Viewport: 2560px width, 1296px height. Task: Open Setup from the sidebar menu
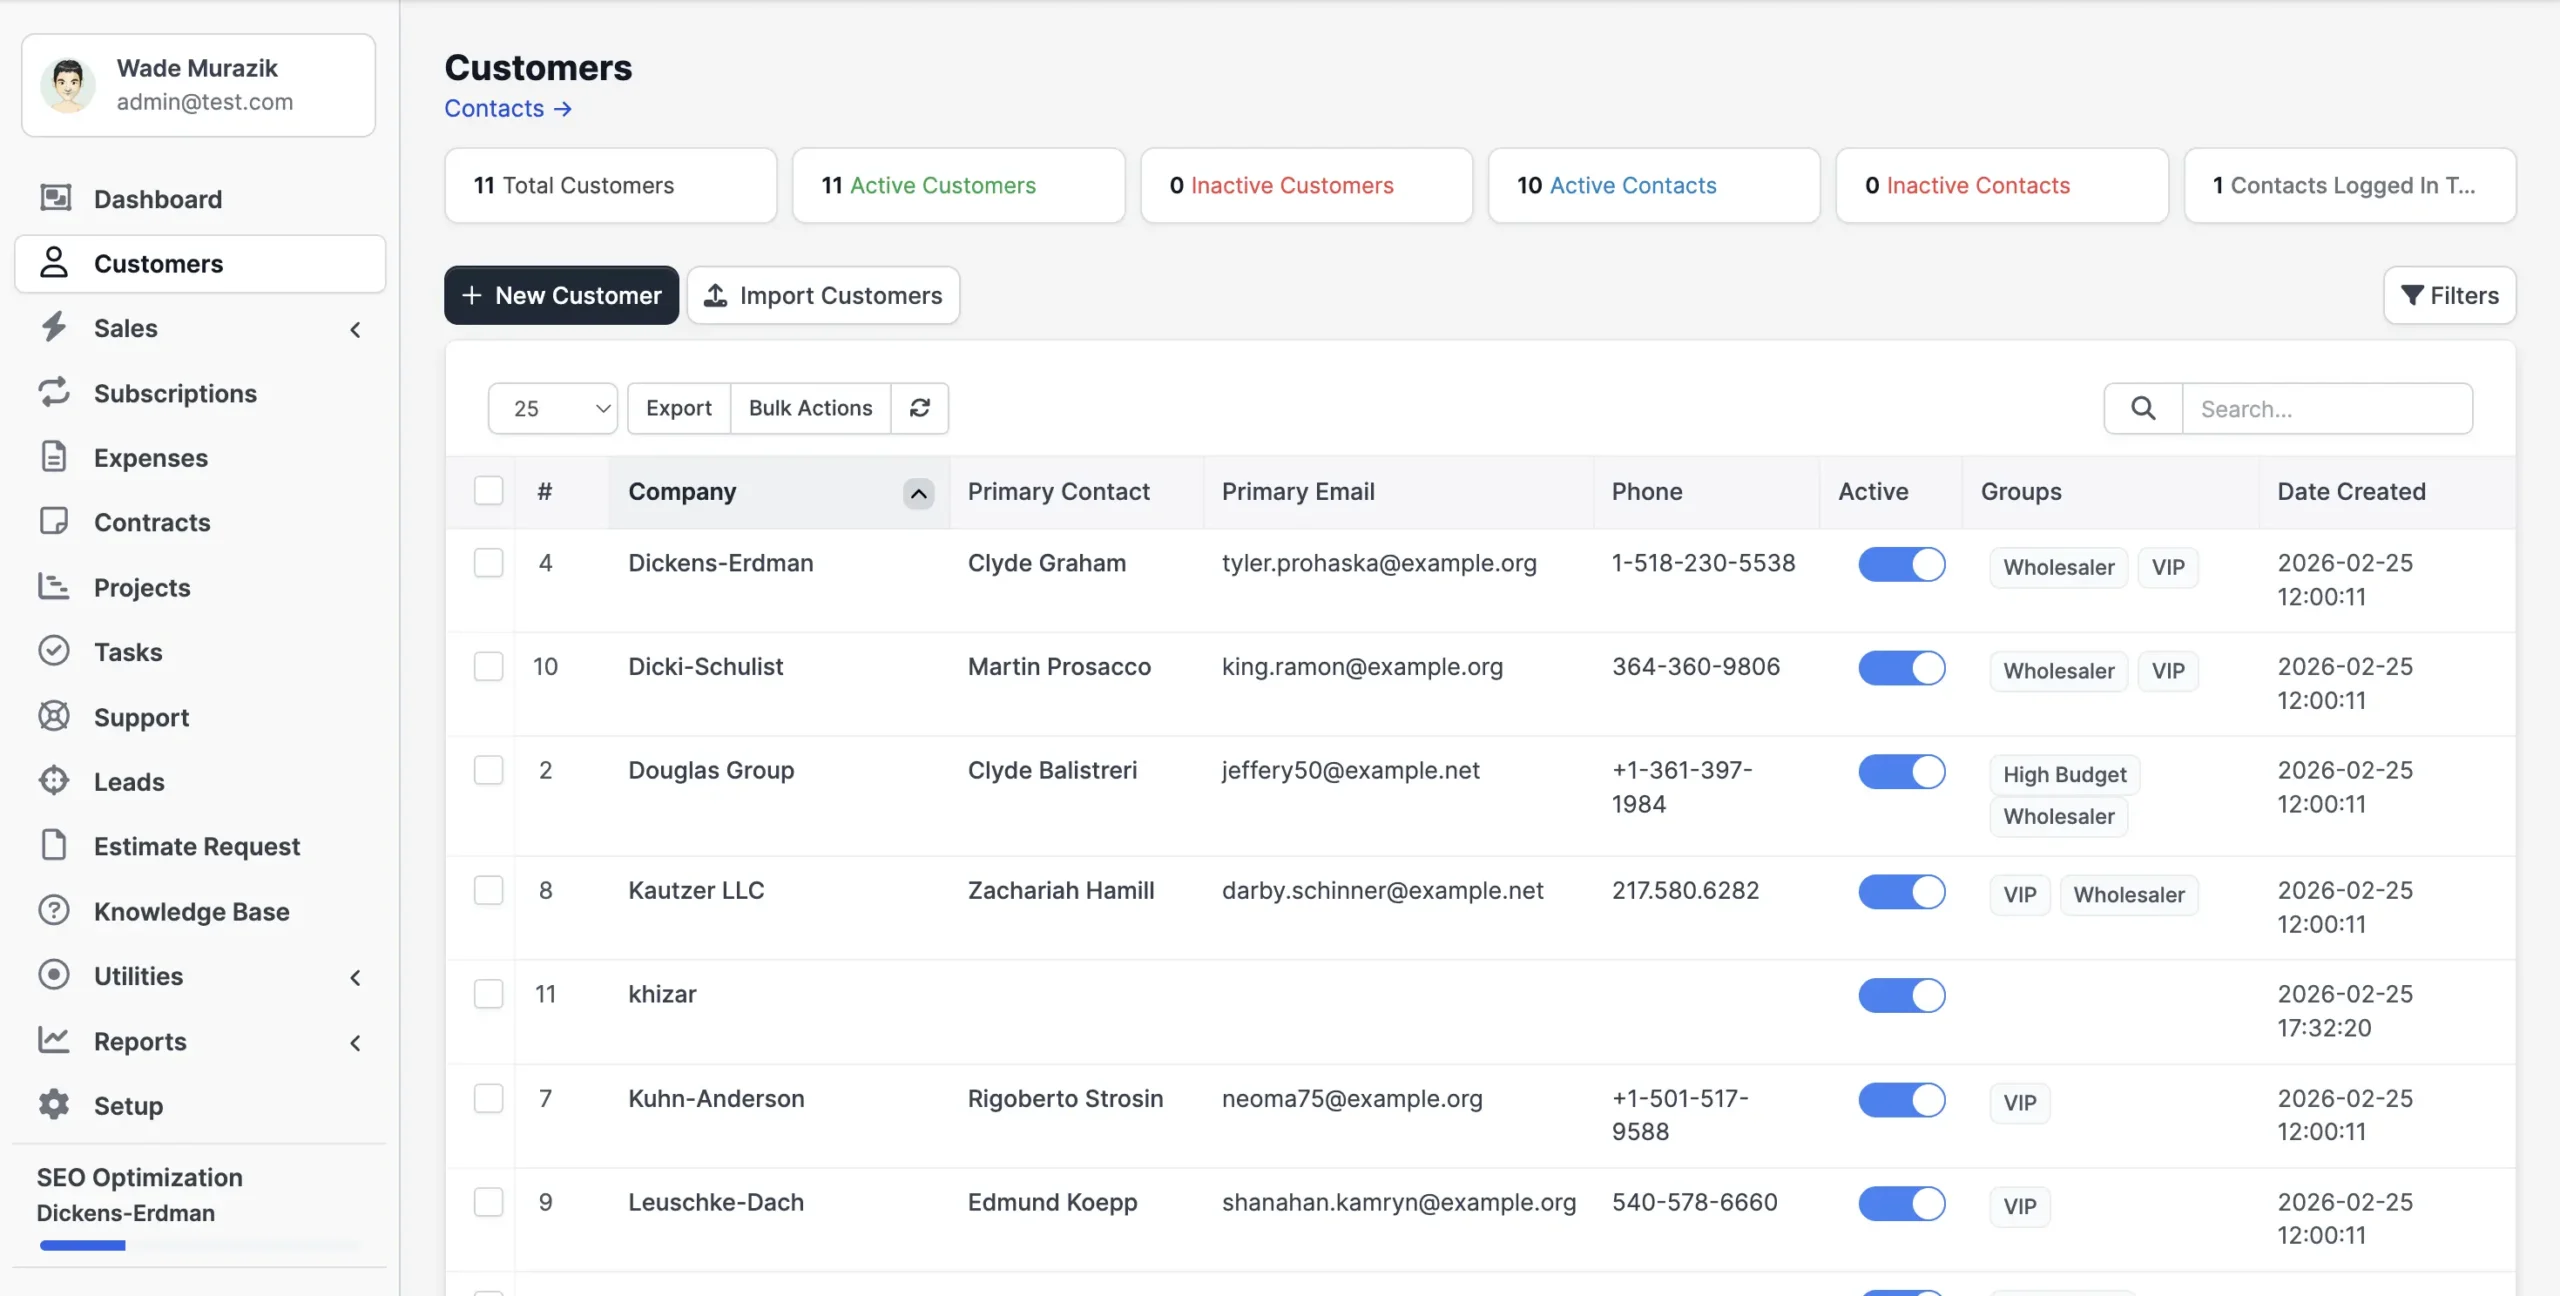pos(128,1105)
